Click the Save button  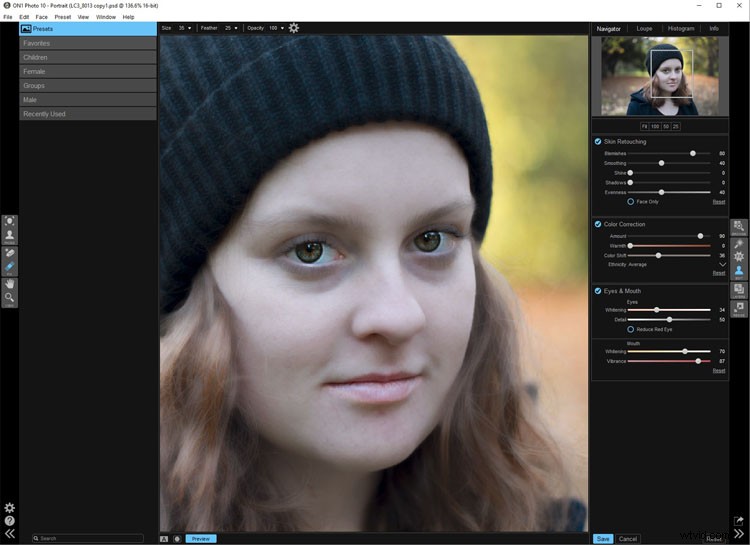[x=603, y=539]
